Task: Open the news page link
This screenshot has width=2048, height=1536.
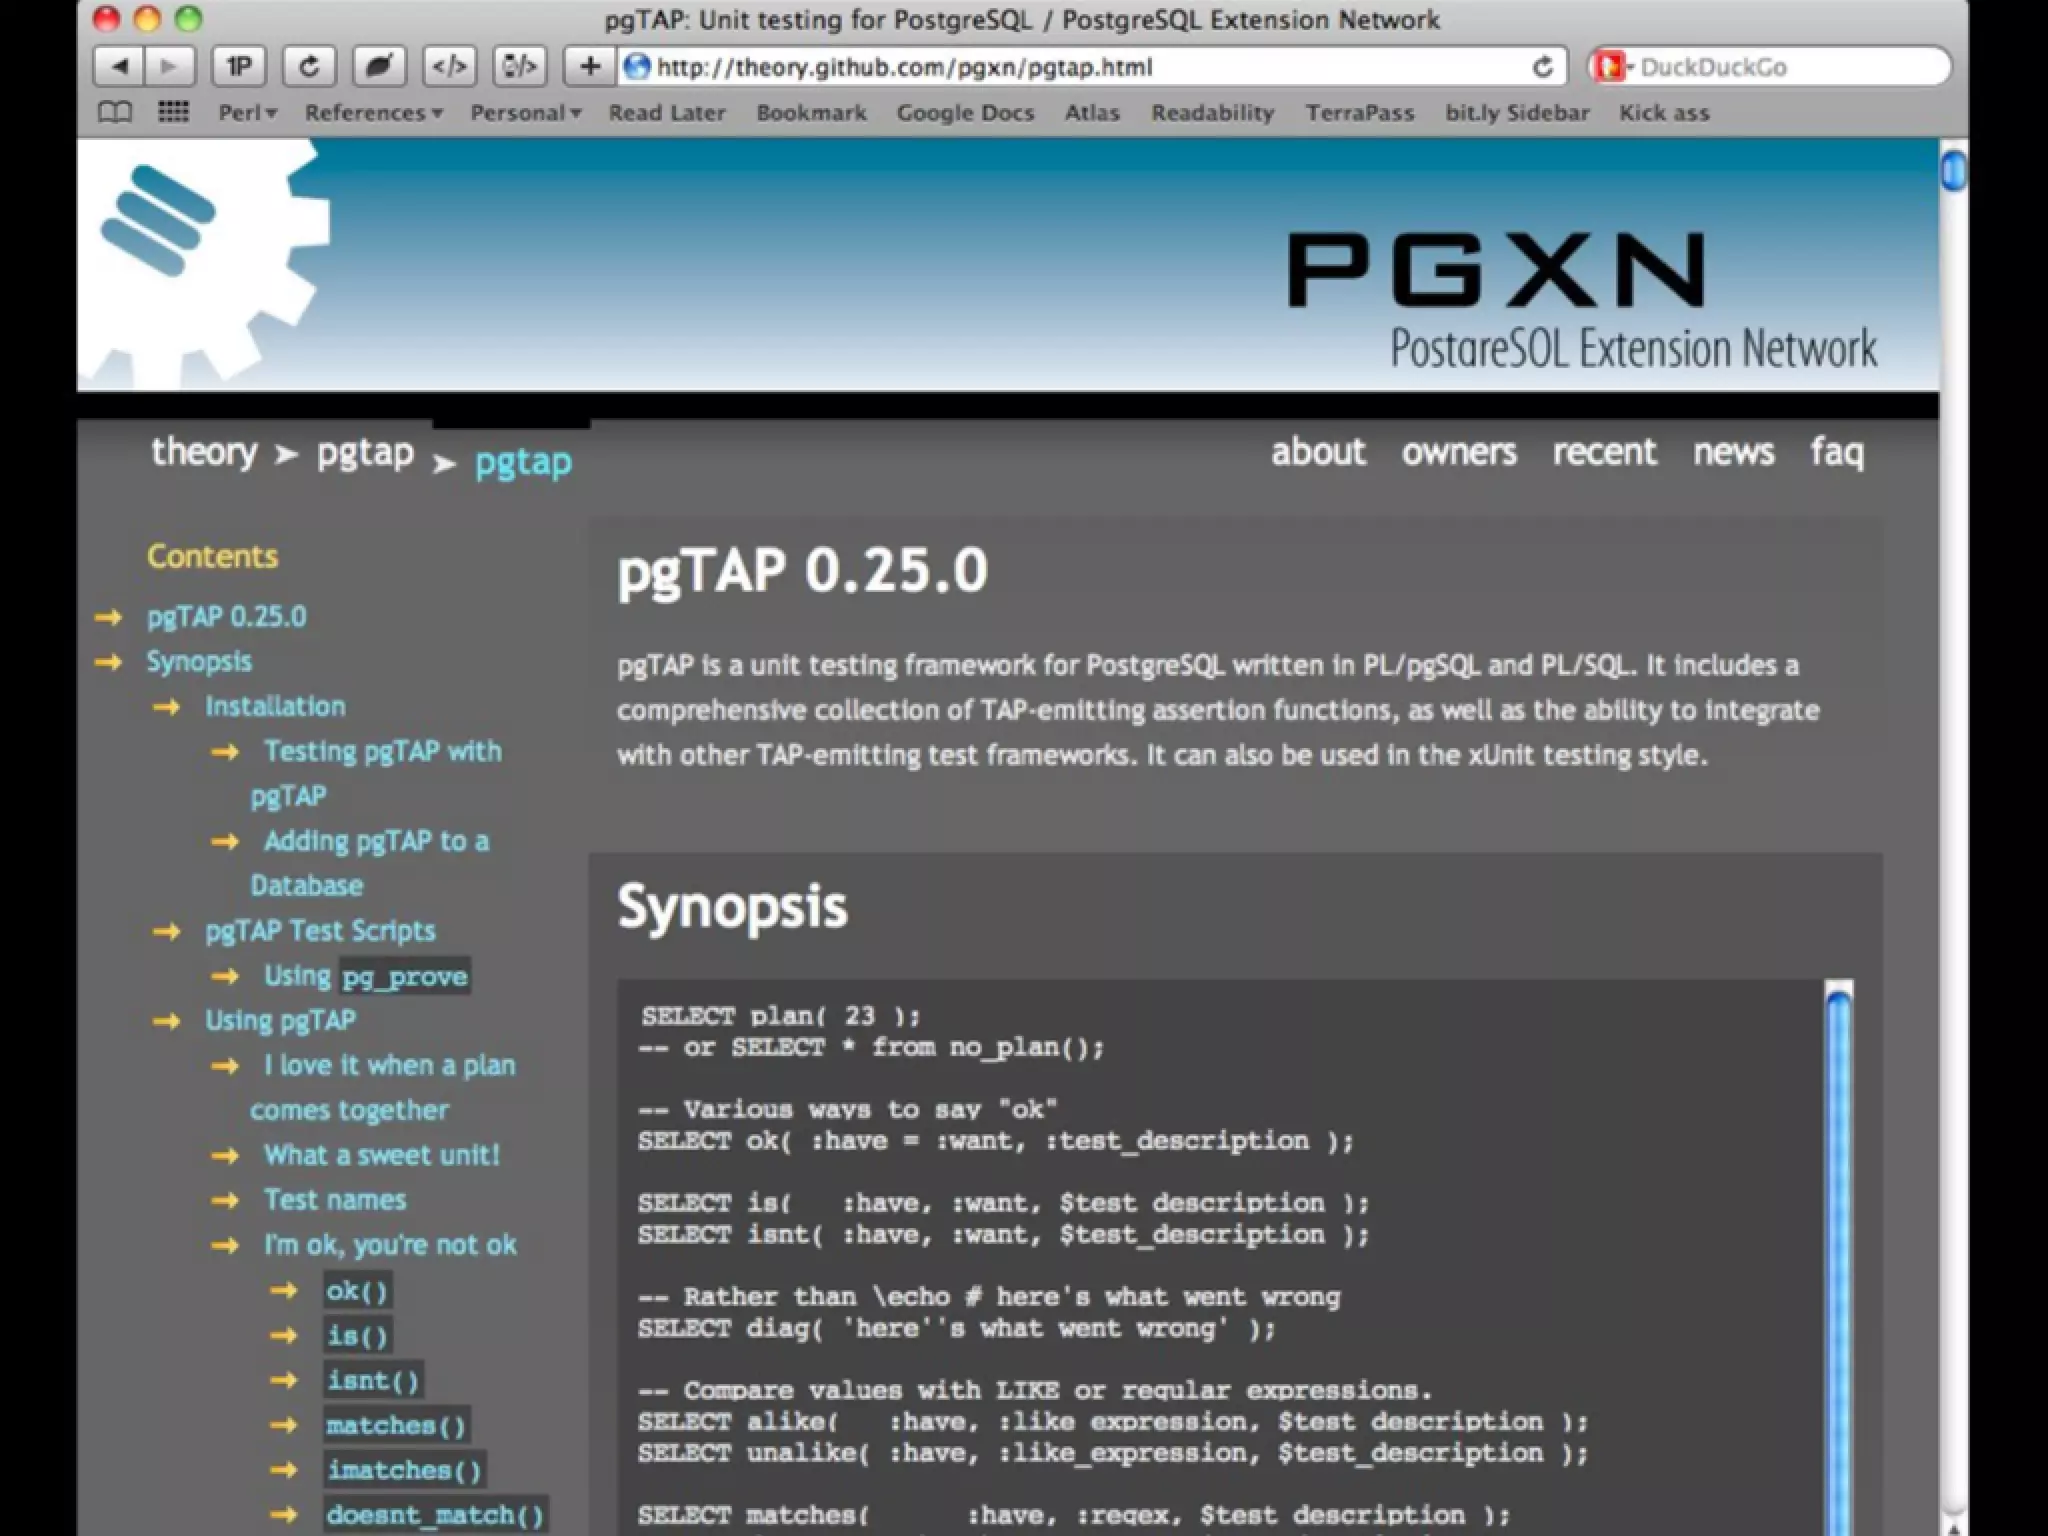Action: click(1733, 452)
